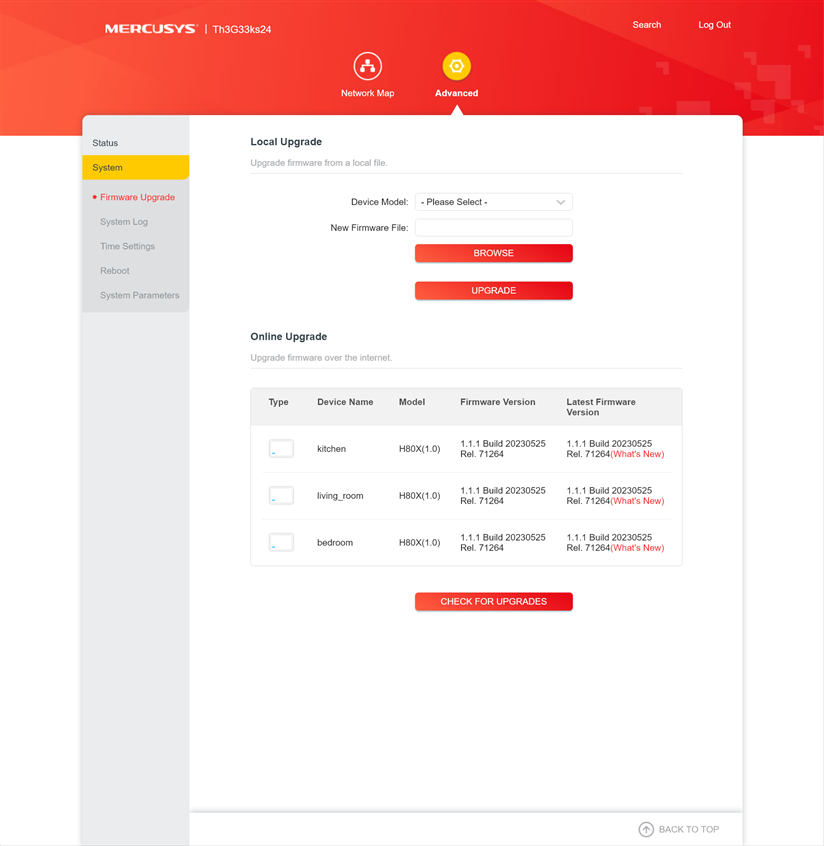The image size is (824, 846).
Task: Go to Time Settings
Action: 127,246
